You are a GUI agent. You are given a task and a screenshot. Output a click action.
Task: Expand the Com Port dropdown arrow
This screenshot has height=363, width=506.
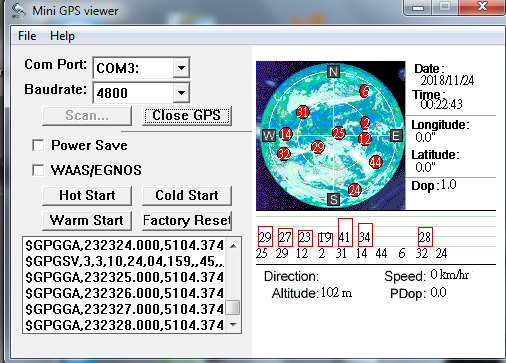coord(181,68)
